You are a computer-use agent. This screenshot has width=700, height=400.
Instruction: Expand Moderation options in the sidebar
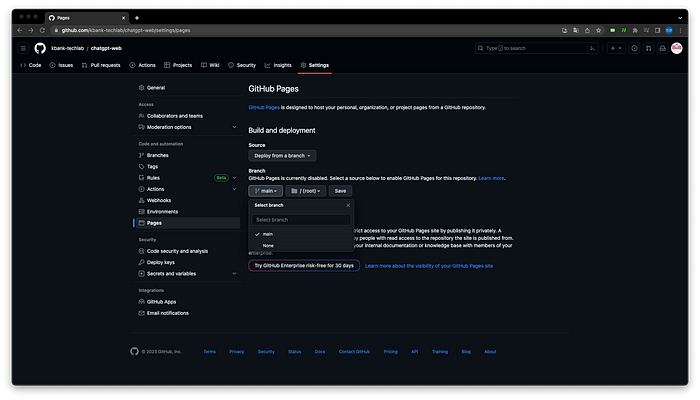pyautogui.click(x=168, y=127)
